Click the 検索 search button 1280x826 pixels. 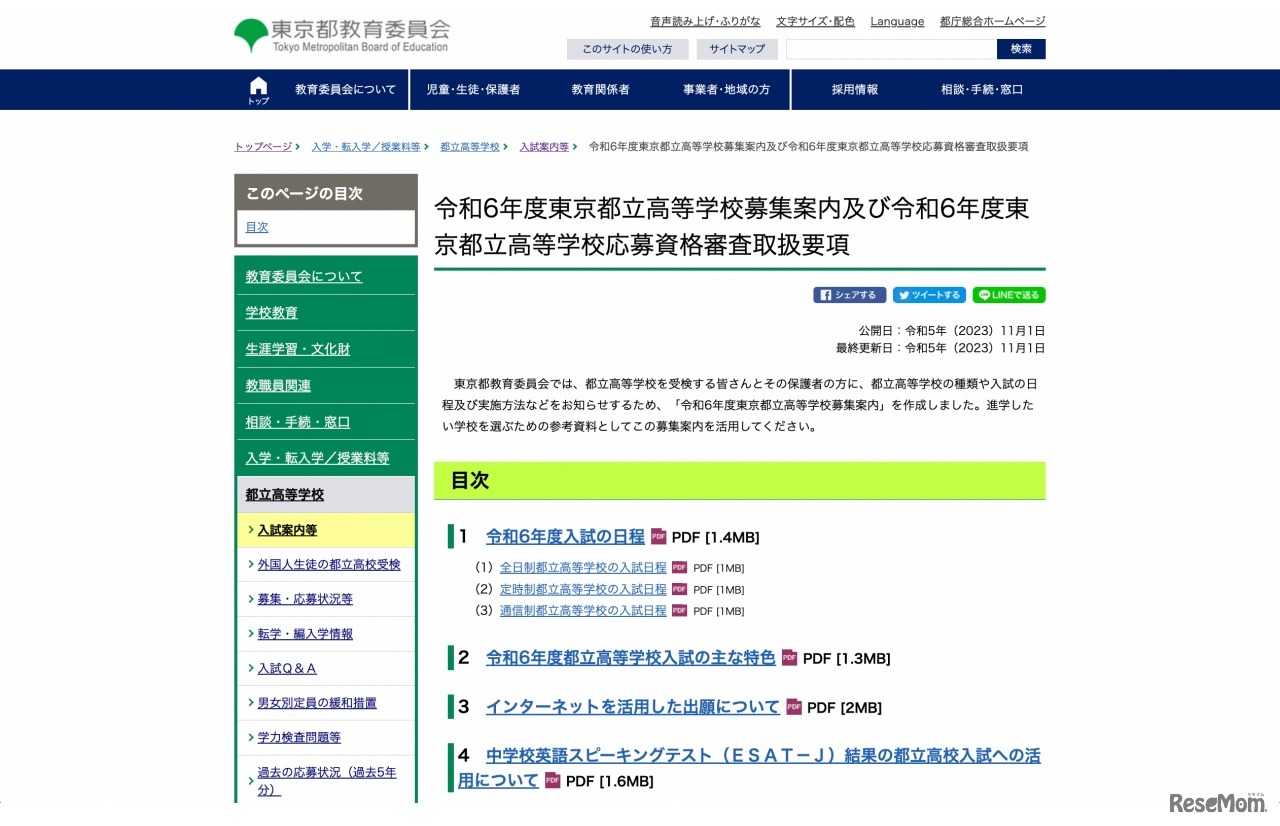tap(1021, 49)
